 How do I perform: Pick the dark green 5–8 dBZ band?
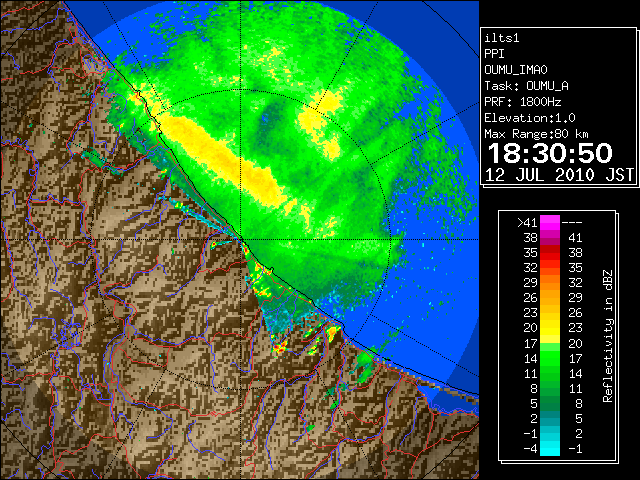[550, 403]
